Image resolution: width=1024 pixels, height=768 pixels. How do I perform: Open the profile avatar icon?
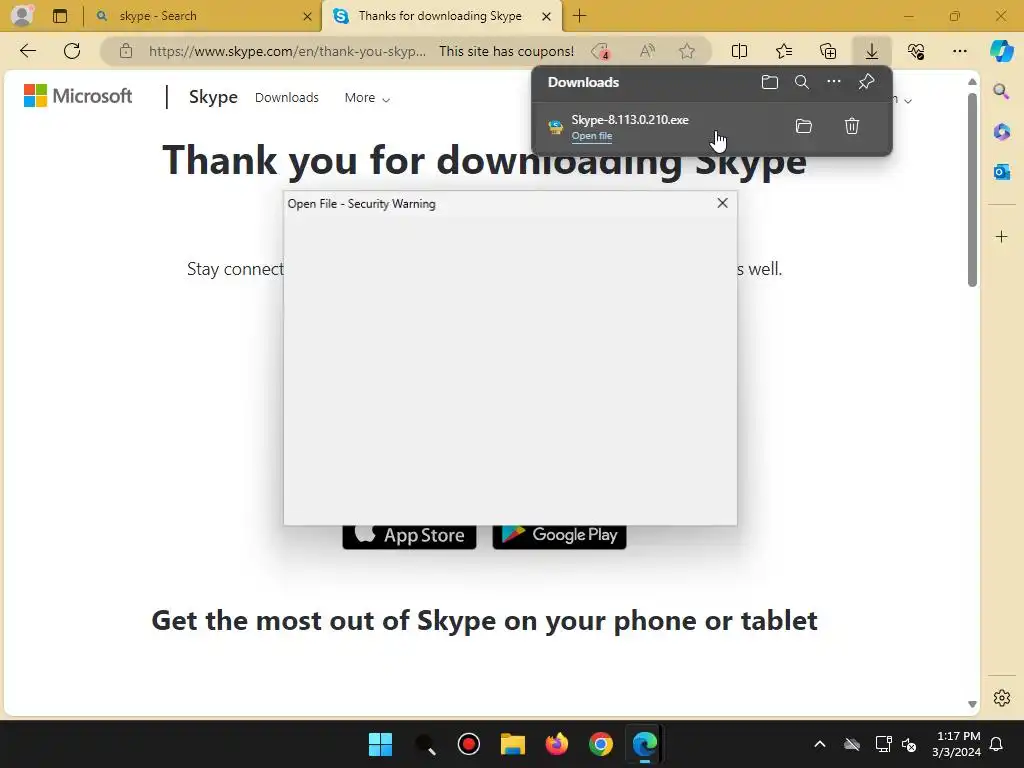click(22, 15)
